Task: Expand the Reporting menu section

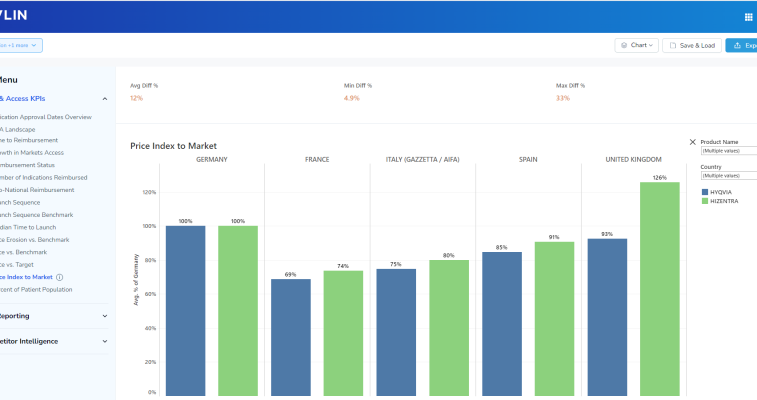Action: [x=105, y=316]
